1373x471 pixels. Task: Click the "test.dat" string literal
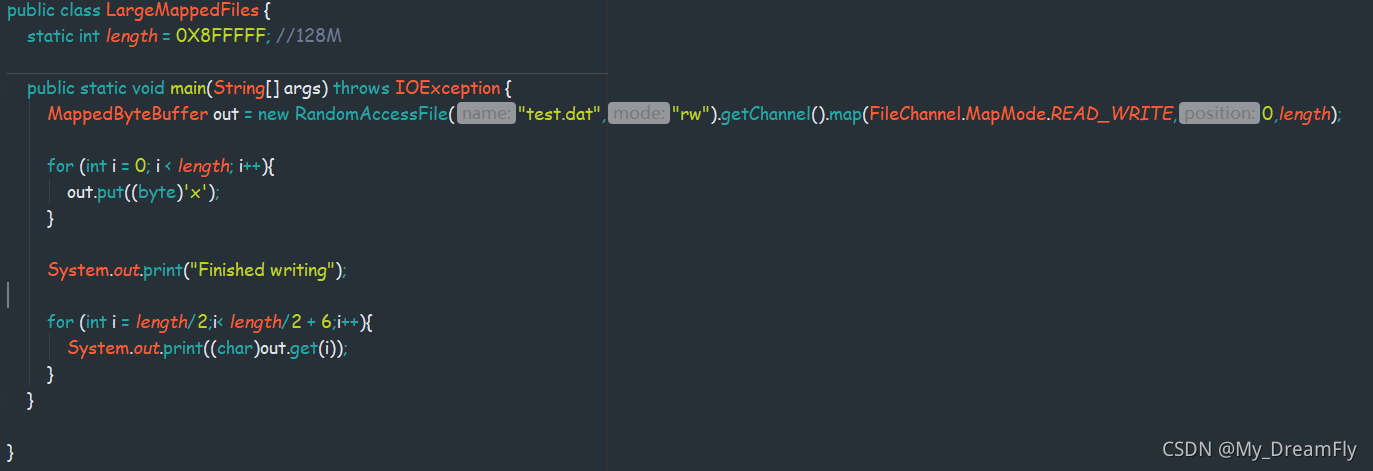click(x=559, y=114)
